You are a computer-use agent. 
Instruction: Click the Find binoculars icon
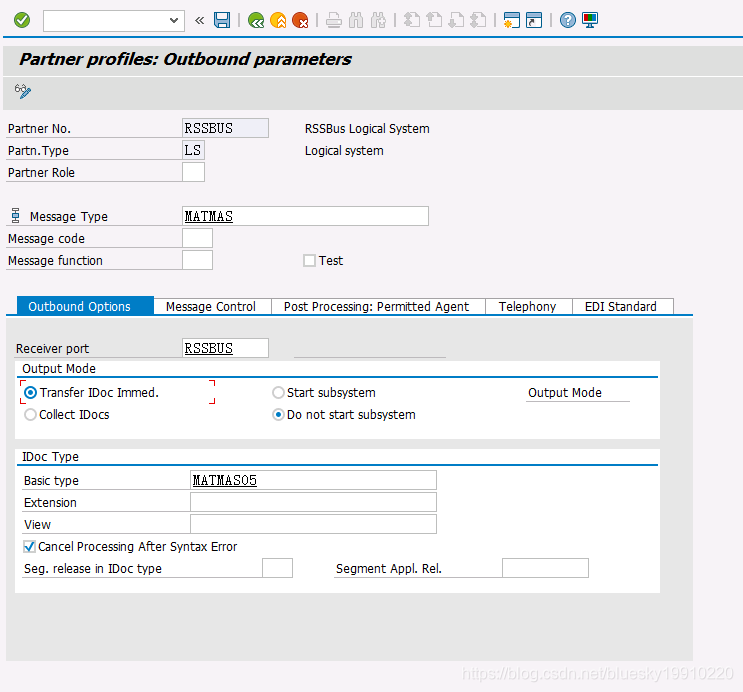click(356, 20)
